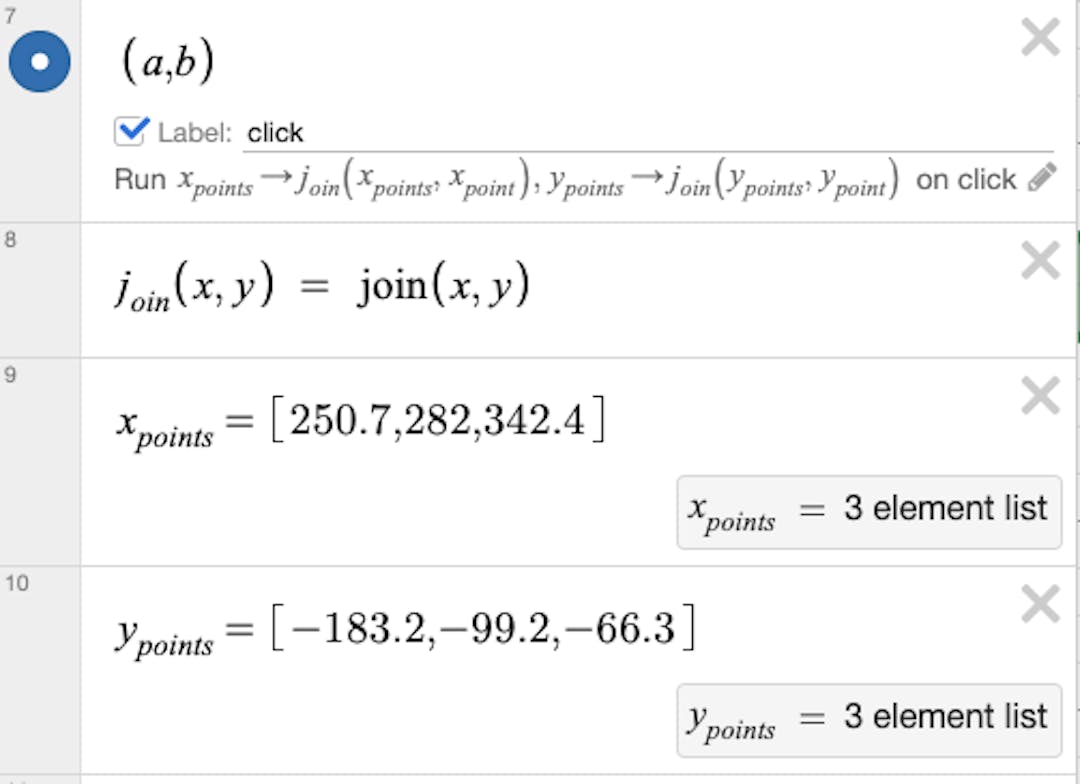Toggle visibility of the (a,b) point
The height and width of the screenshot is (784, 1080).
click(40, 61)
